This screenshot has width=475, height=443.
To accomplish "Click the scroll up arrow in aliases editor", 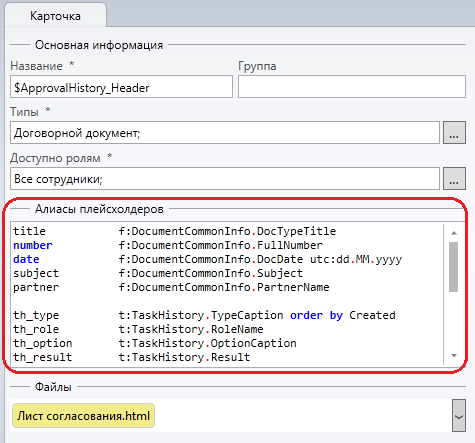I will tap(454, 233).
